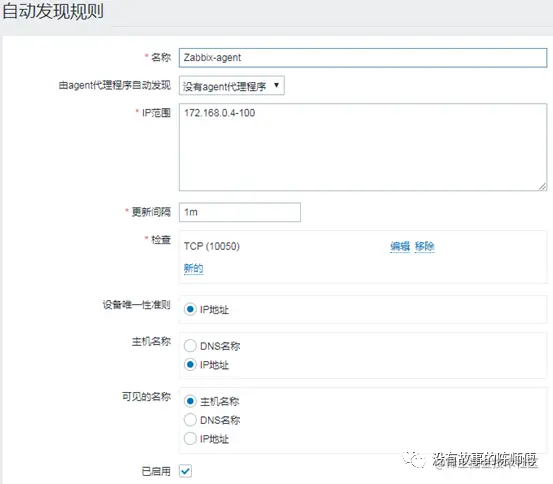553x484 pixels.
Task: Toggle the 已启用 checkbox
Action: coord(186,471)
